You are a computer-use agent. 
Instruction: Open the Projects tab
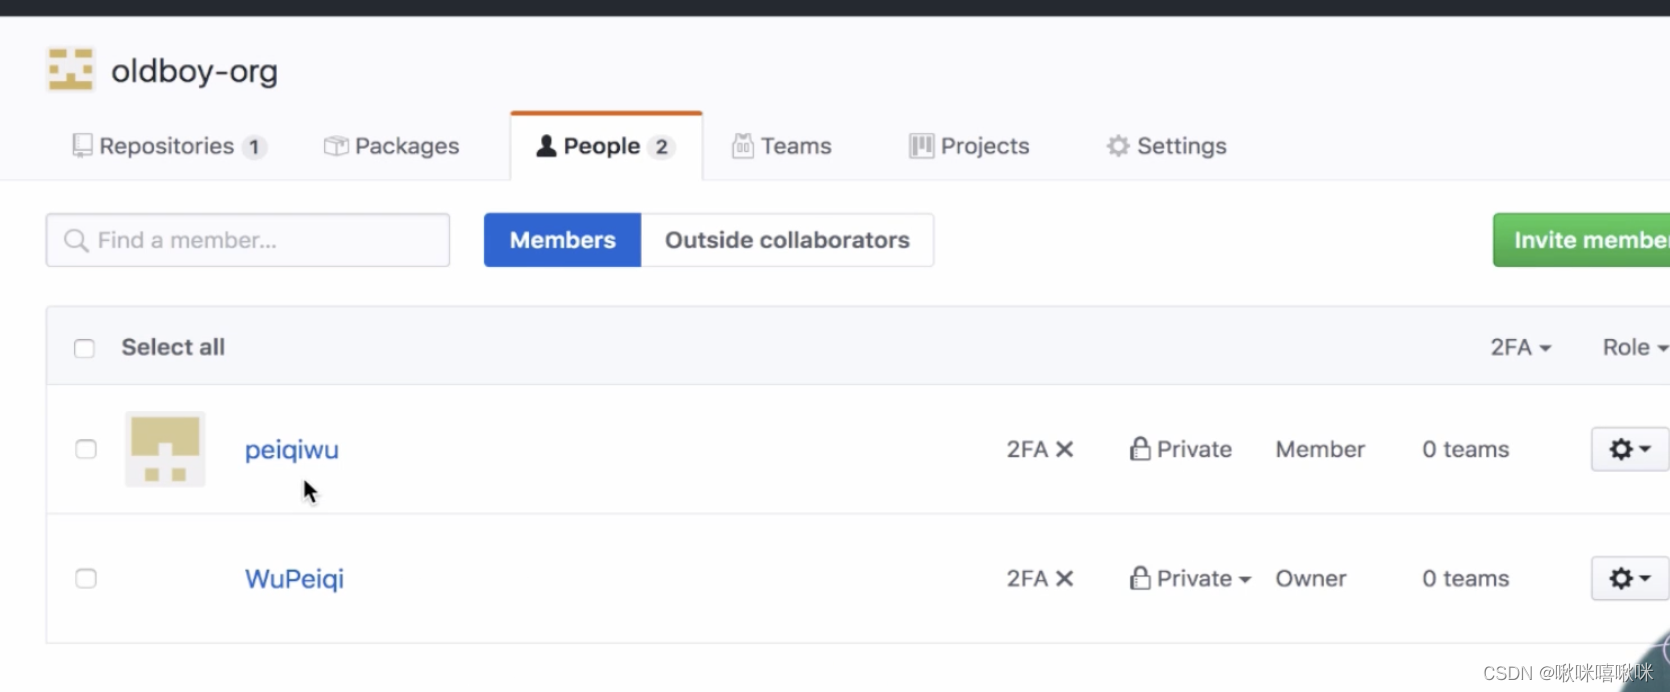point(969,146)
